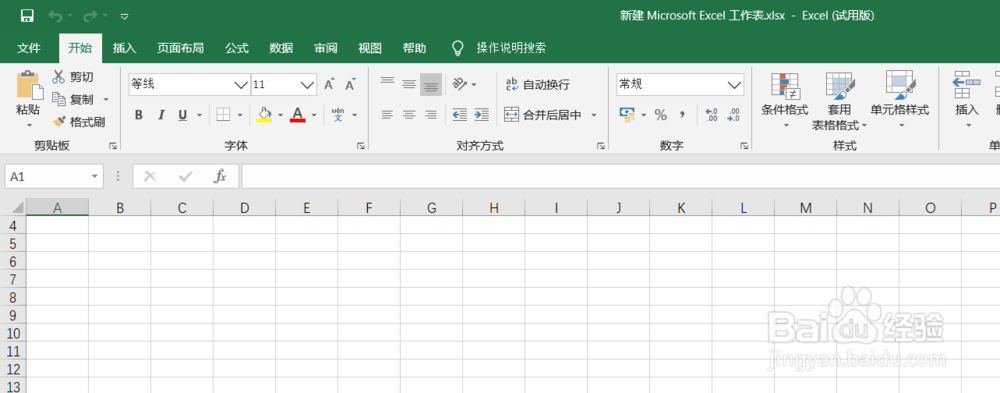Image resolution: width=1000 pixels, height=393 pixels.
Task: Apply the yellow fill color bucket
Action: pos(264,115)
